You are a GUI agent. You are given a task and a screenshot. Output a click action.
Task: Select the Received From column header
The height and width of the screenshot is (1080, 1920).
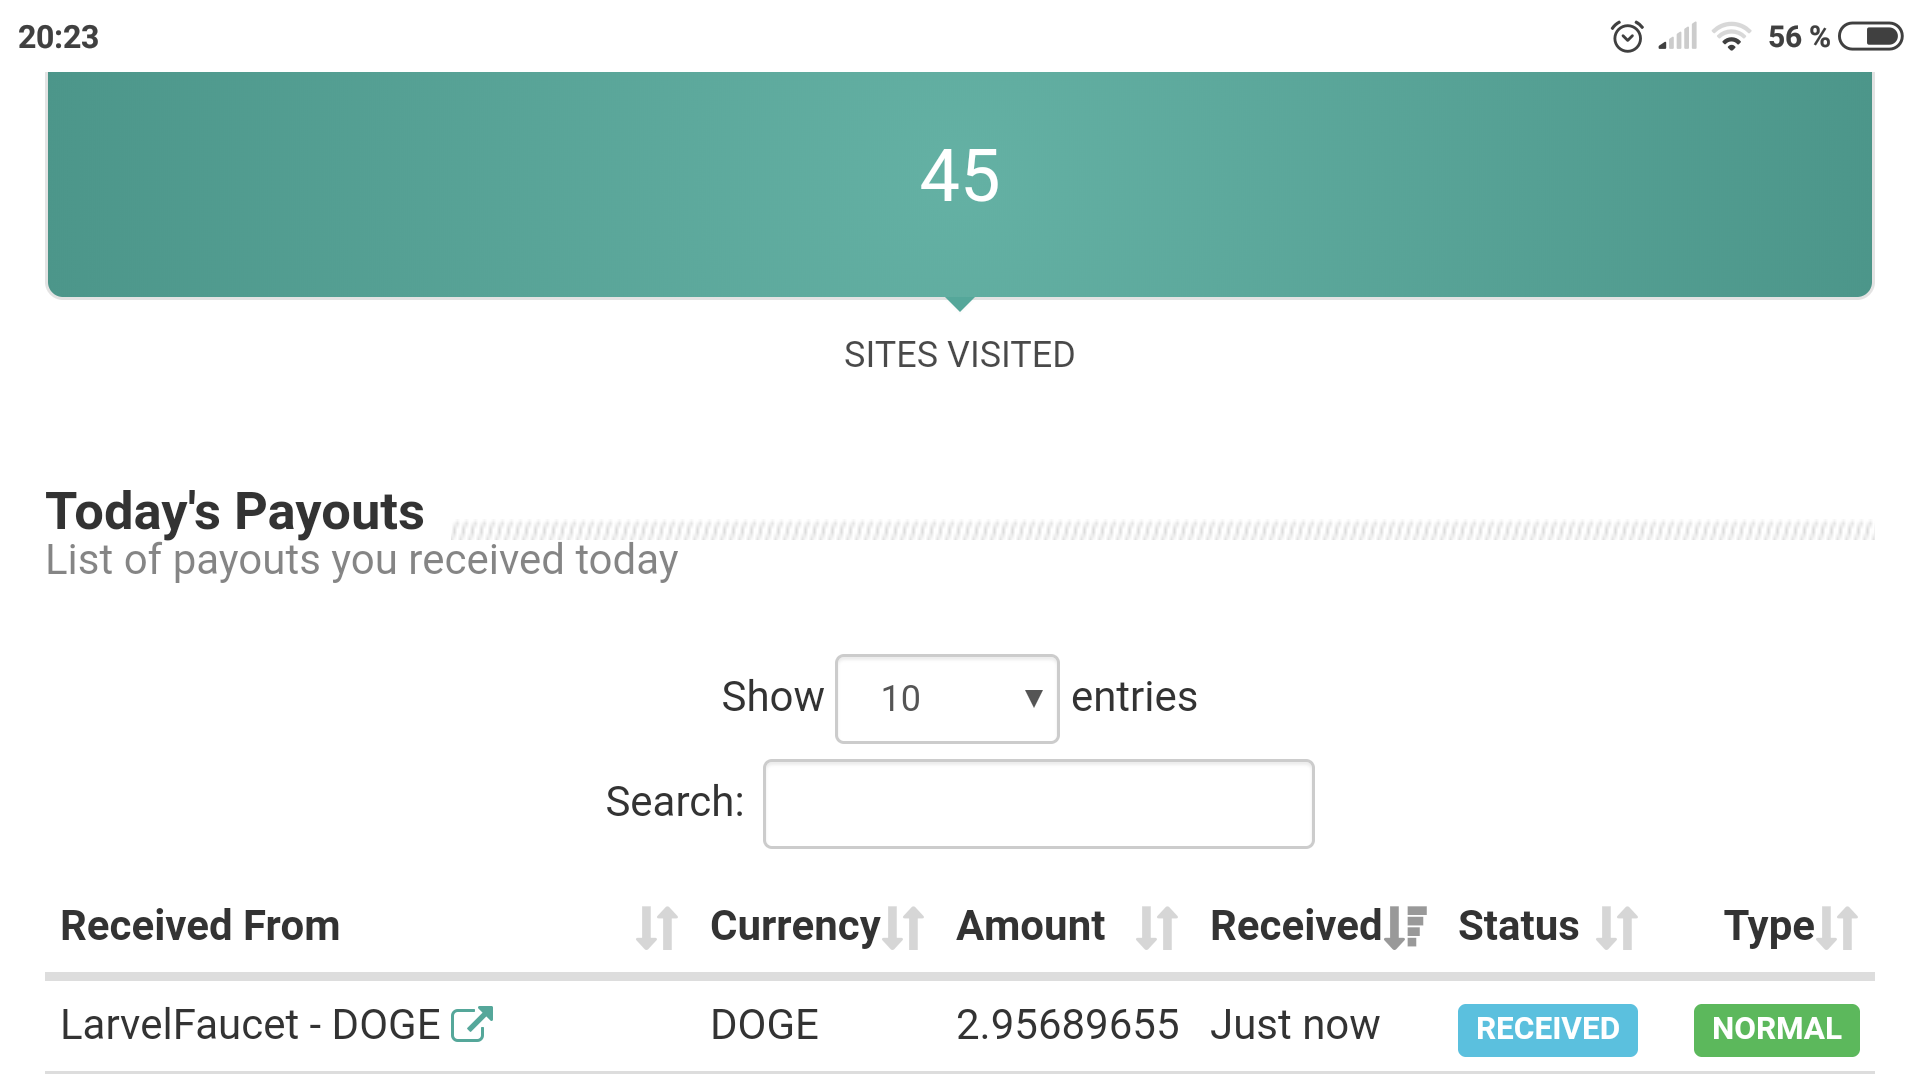pyautogui.click(x=200, y=926)
